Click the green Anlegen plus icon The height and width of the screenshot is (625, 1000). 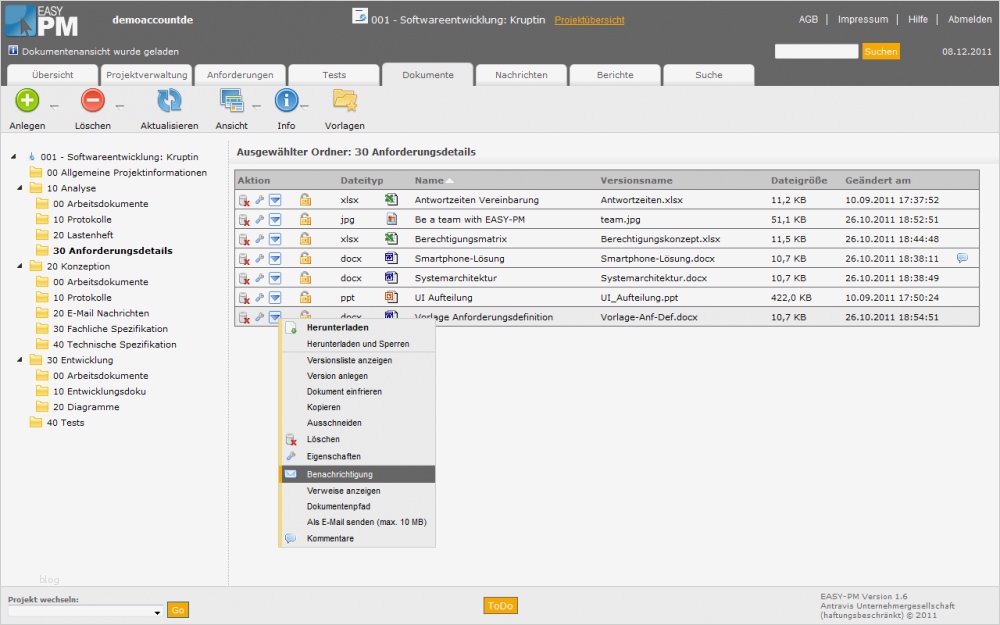[27, 101]
